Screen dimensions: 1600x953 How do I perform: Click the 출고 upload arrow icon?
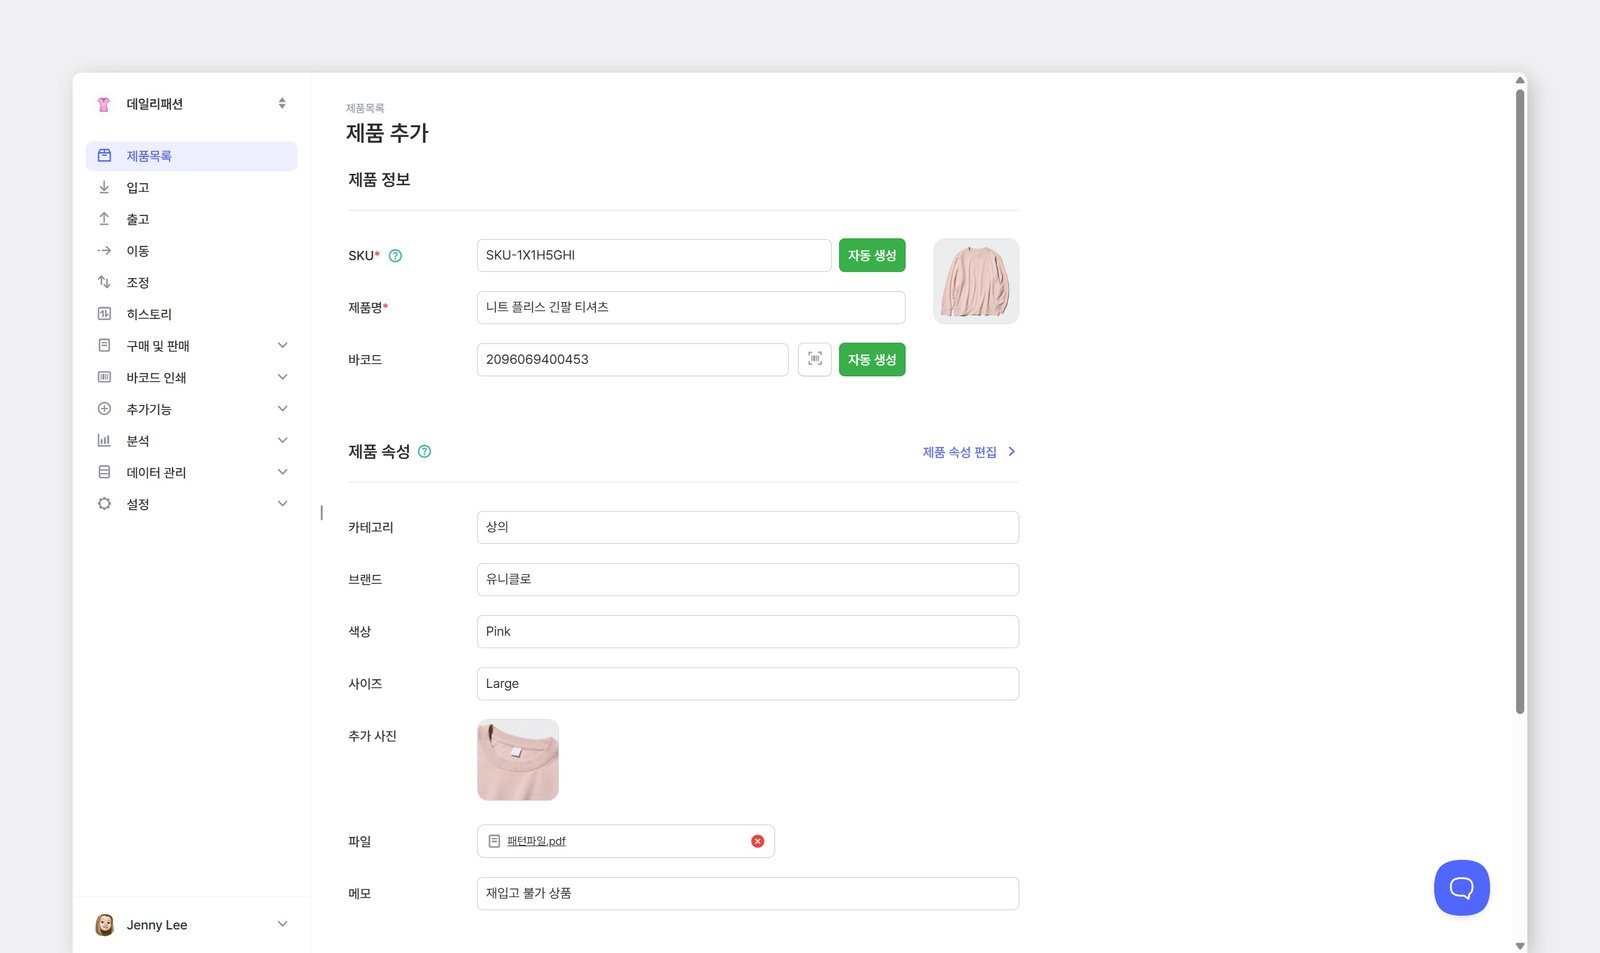point(104,219)
